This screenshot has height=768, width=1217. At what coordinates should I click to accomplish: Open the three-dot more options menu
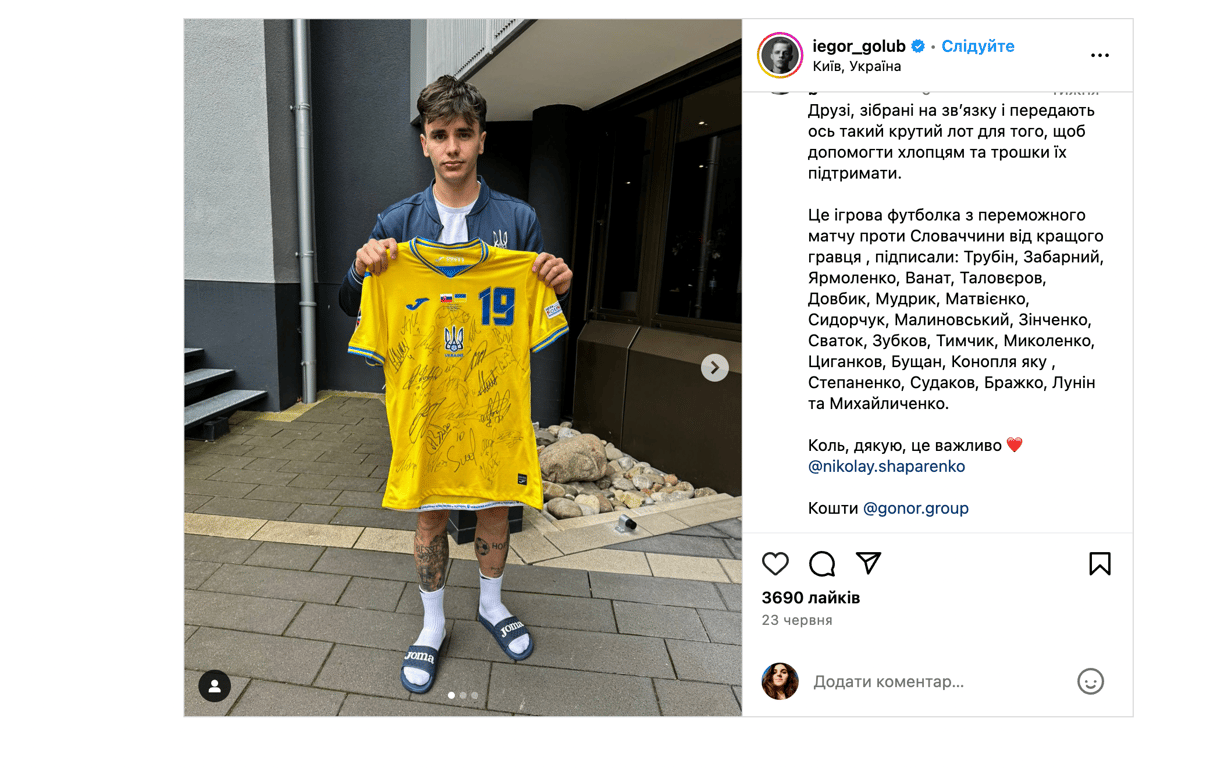click(x=1100, y=56)
